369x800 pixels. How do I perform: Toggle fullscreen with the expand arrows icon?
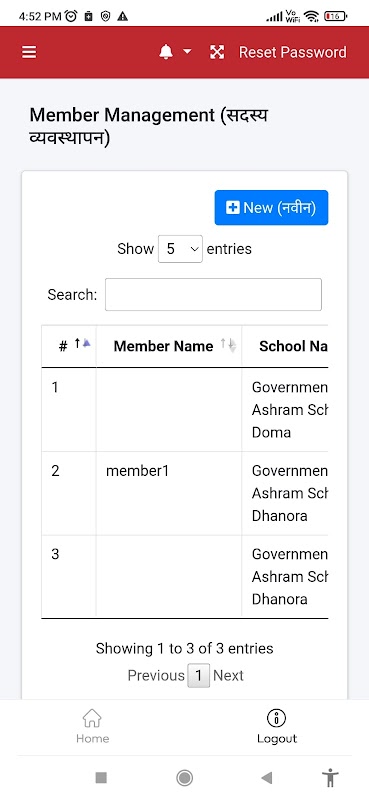(x=217, y=52)
